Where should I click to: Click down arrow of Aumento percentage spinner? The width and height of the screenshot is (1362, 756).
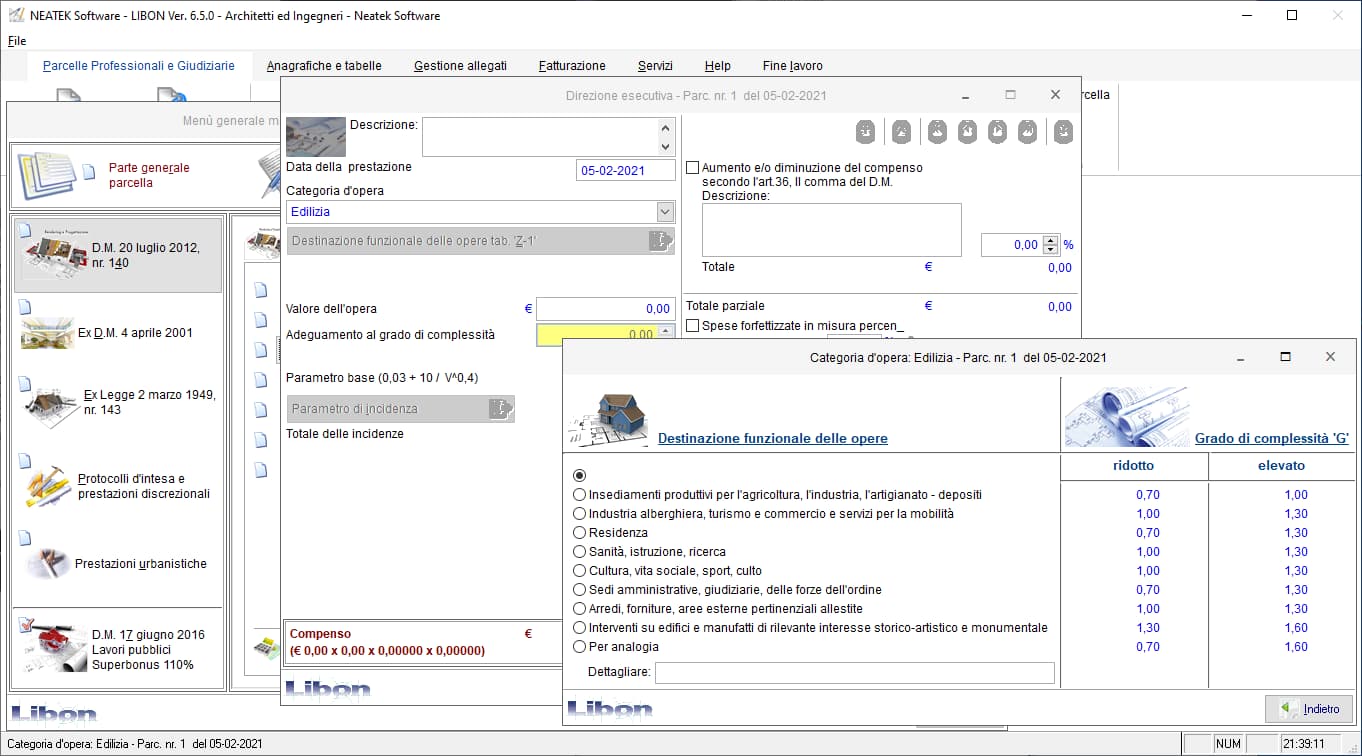coord(1050,248)
